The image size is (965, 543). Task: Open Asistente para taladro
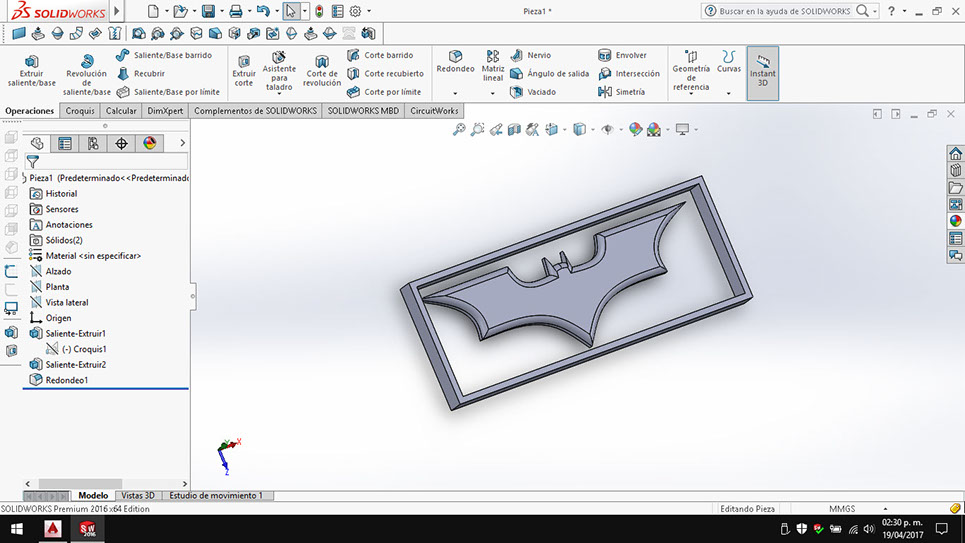tap(279, 71)
